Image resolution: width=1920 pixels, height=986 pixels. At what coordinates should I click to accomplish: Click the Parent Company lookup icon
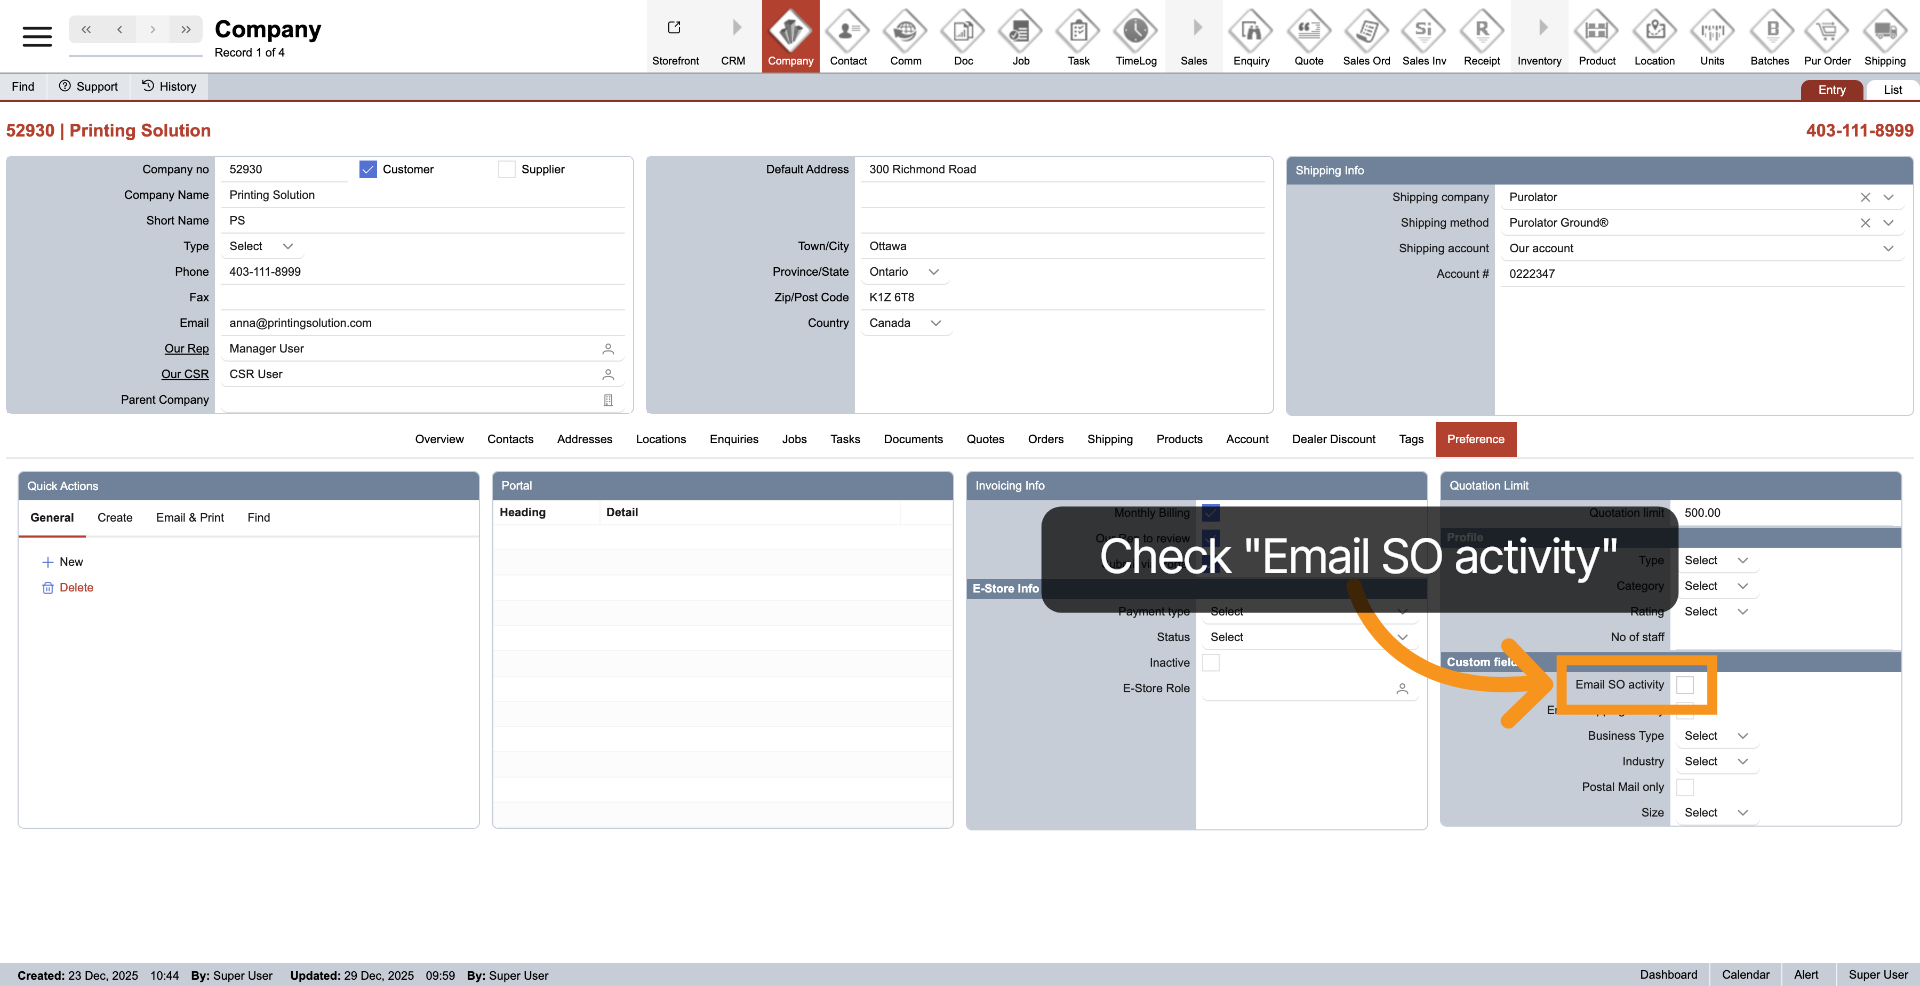coord(608,400)
